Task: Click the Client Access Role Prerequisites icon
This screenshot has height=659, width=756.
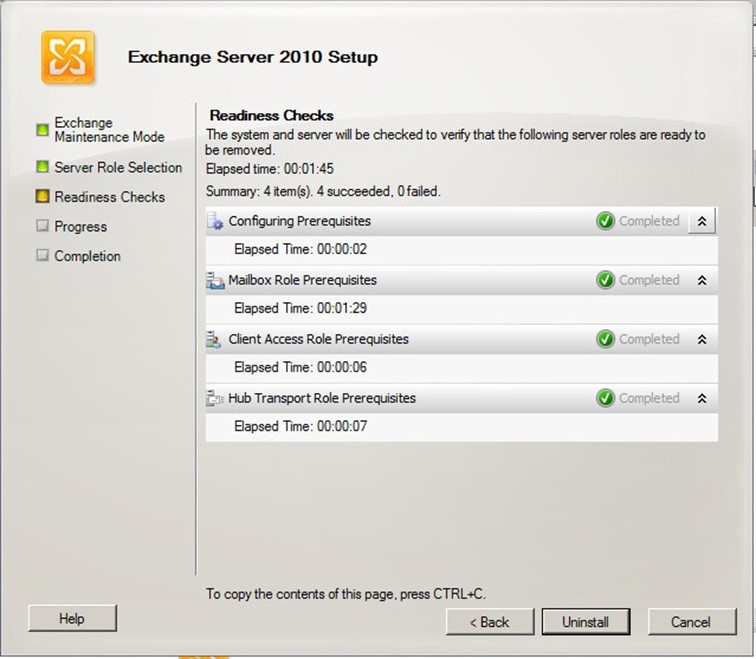Action: pos(214,339)
